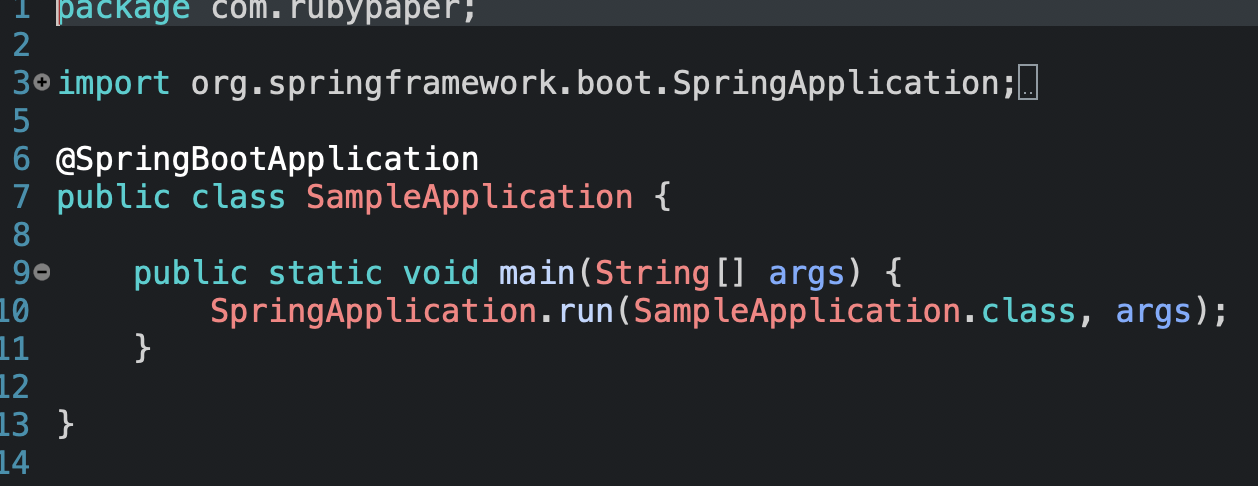This screenshot has width=1258, height=486.
Task: Click the 'static' keyword on line 9
Action: pyautogui.click(x=325, y=273)
